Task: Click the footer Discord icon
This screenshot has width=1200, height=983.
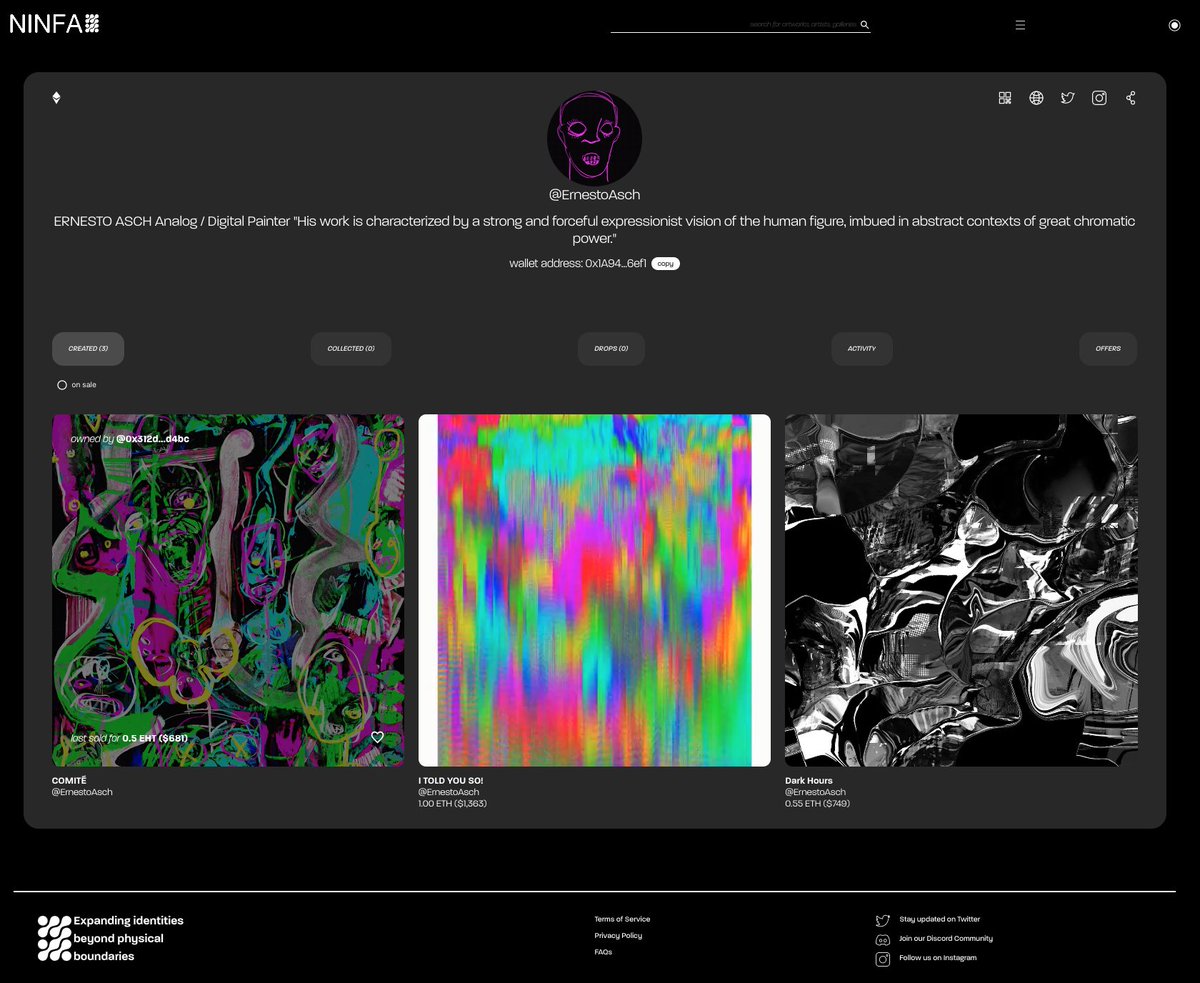Action: click(883, 940)
